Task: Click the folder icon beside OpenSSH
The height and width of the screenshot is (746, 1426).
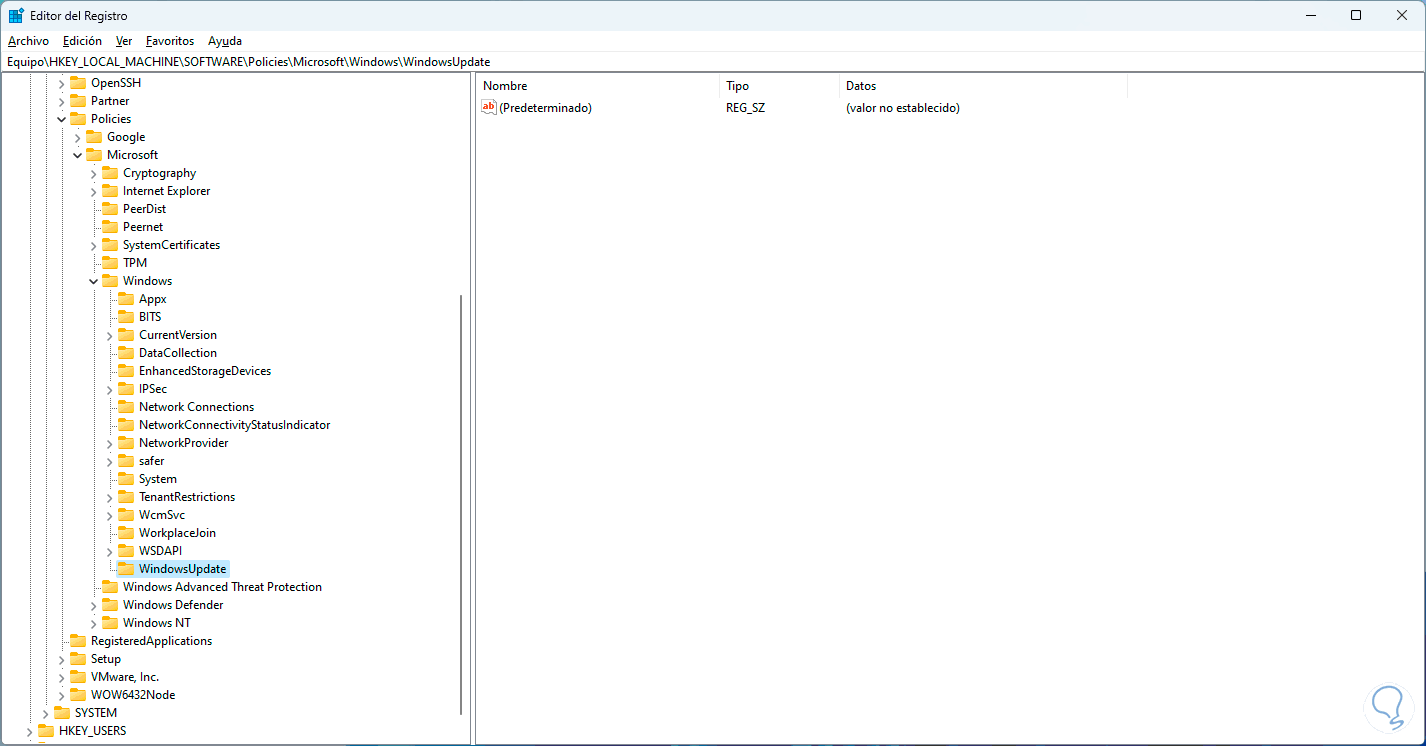Action: (78, 83)
